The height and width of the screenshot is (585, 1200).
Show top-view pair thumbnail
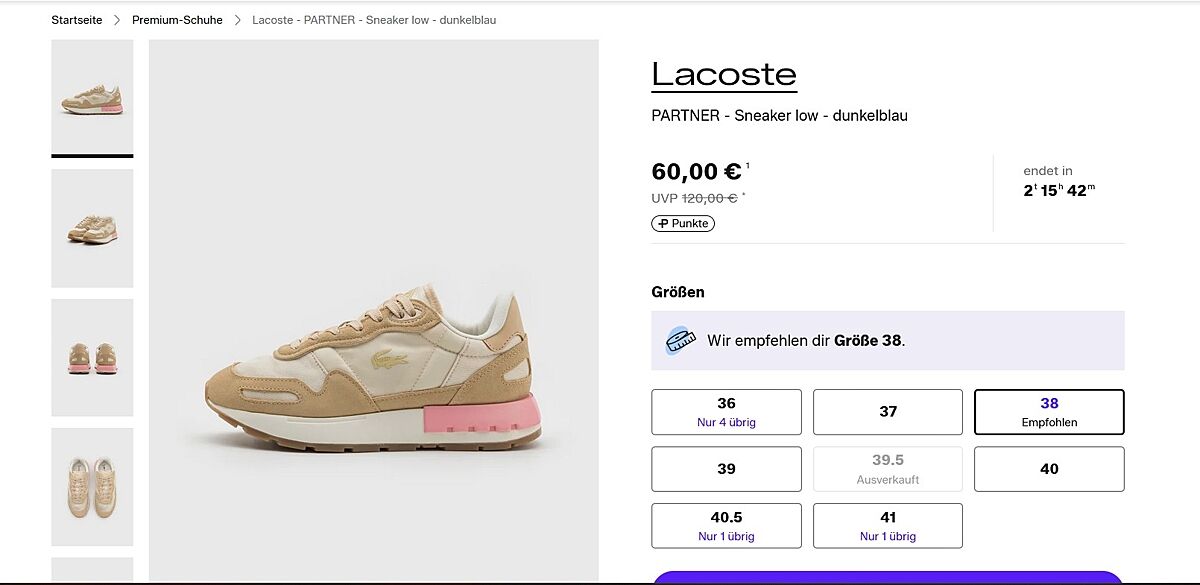click(x=92, y=486)
